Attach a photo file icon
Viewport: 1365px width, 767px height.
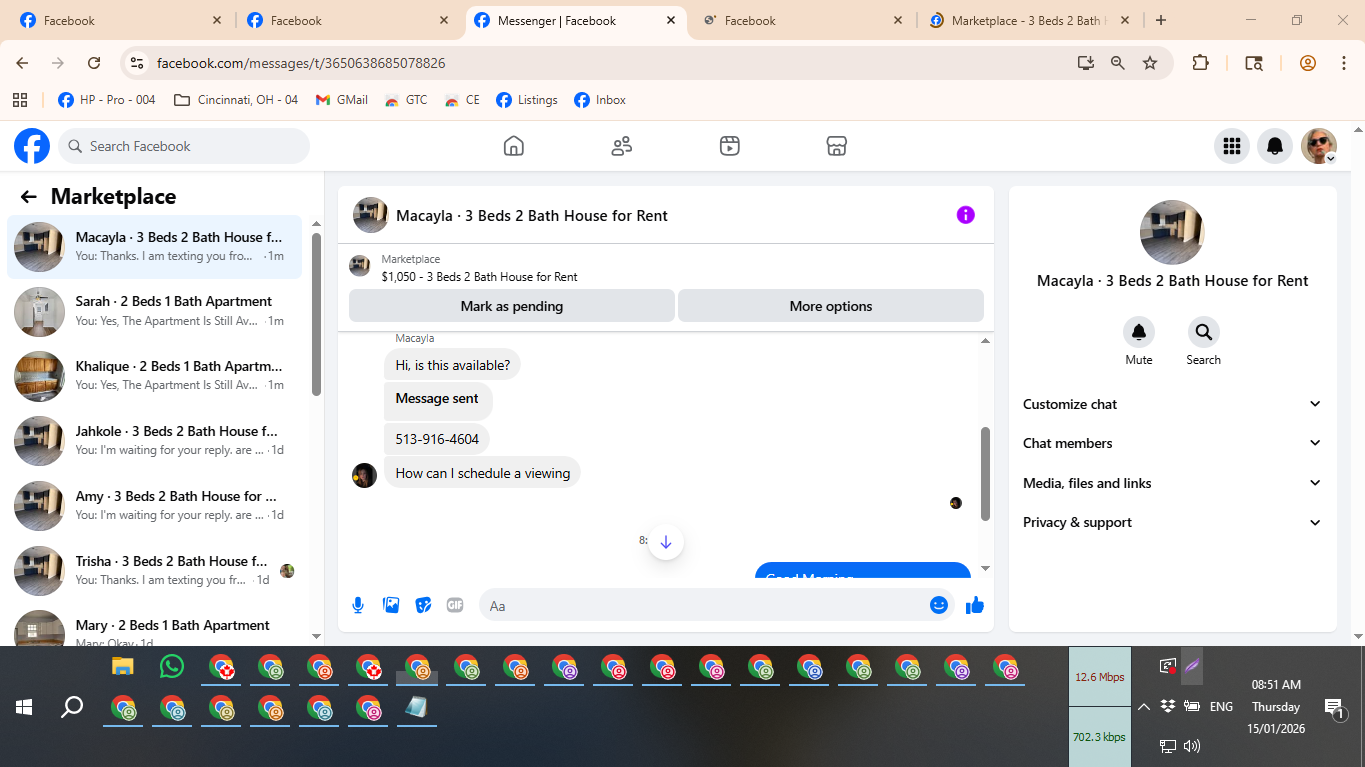(x=391, y=605)
